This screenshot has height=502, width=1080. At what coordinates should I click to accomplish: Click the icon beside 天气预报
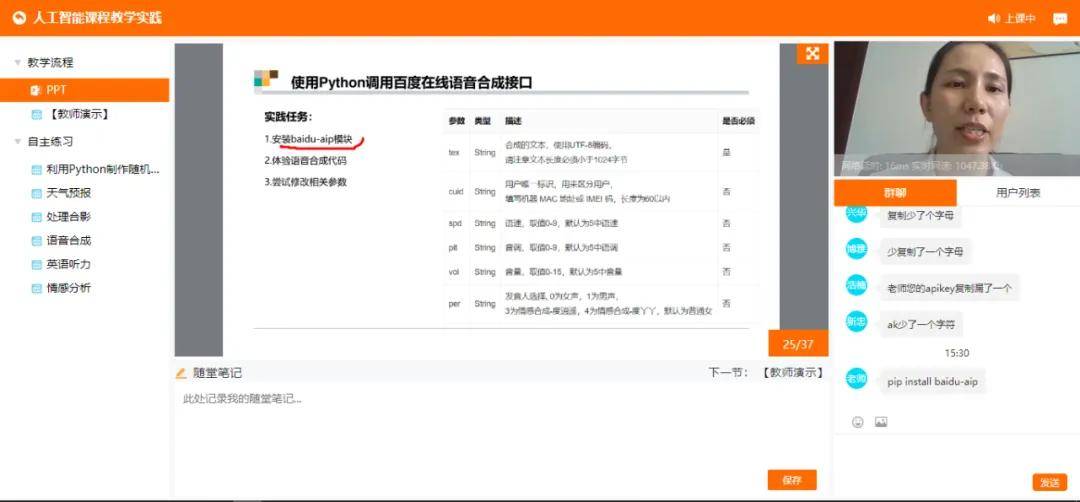tap(37, 194)
